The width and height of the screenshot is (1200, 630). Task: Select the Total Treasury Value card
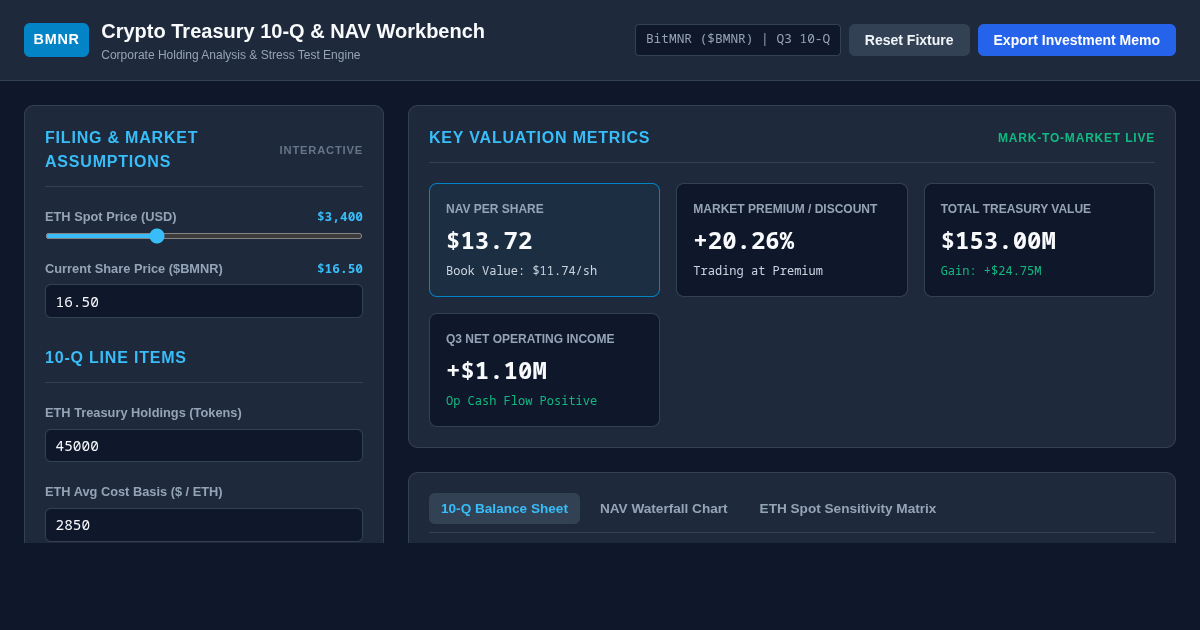tap(1039, 240)
